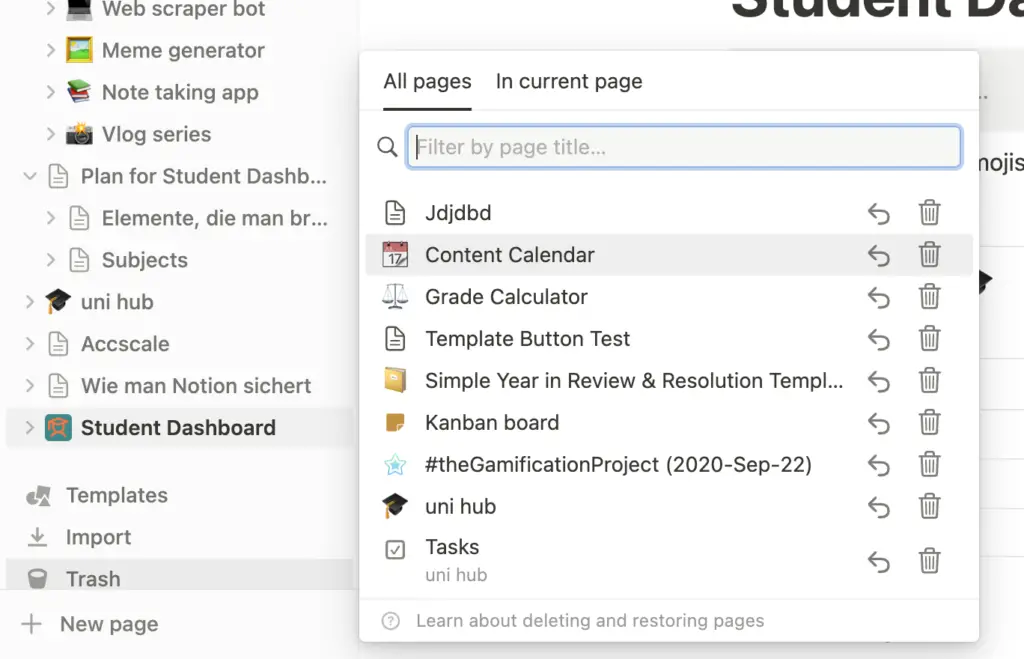Viewport: 1024px width, 659px height.
Task: Switch to the In current page tab
Action: (569, 82)
